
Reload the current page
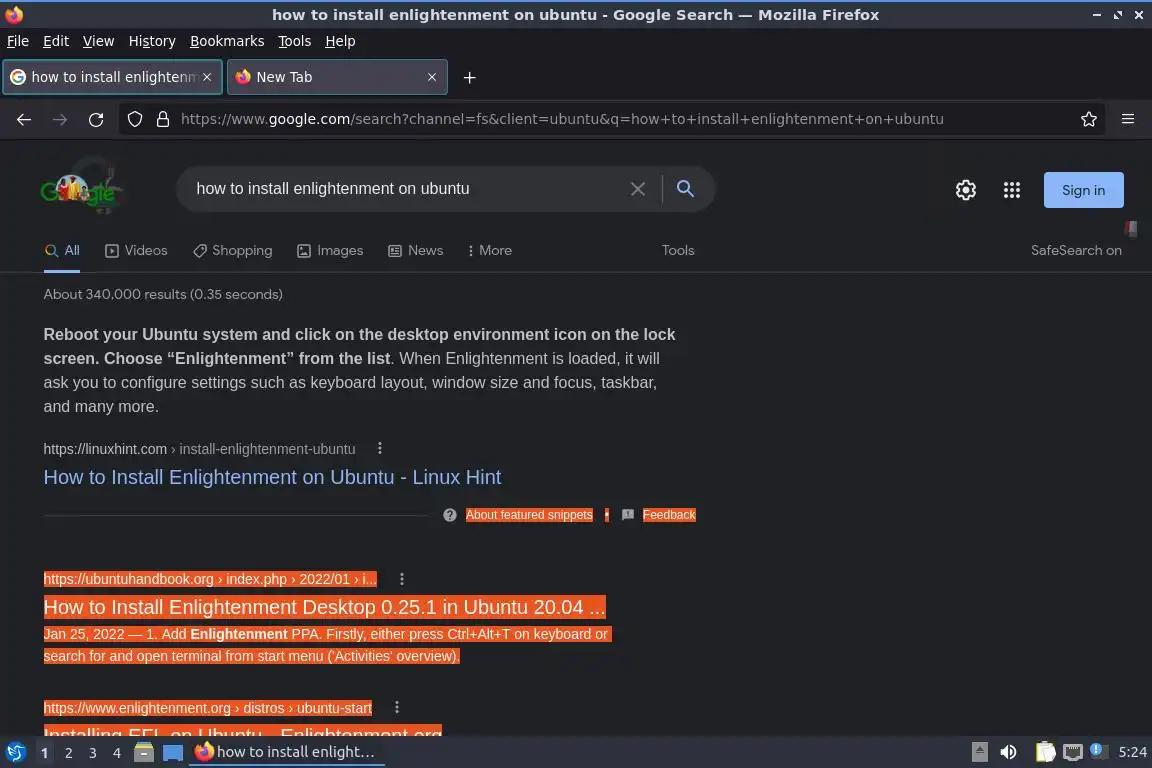[96, 119]
